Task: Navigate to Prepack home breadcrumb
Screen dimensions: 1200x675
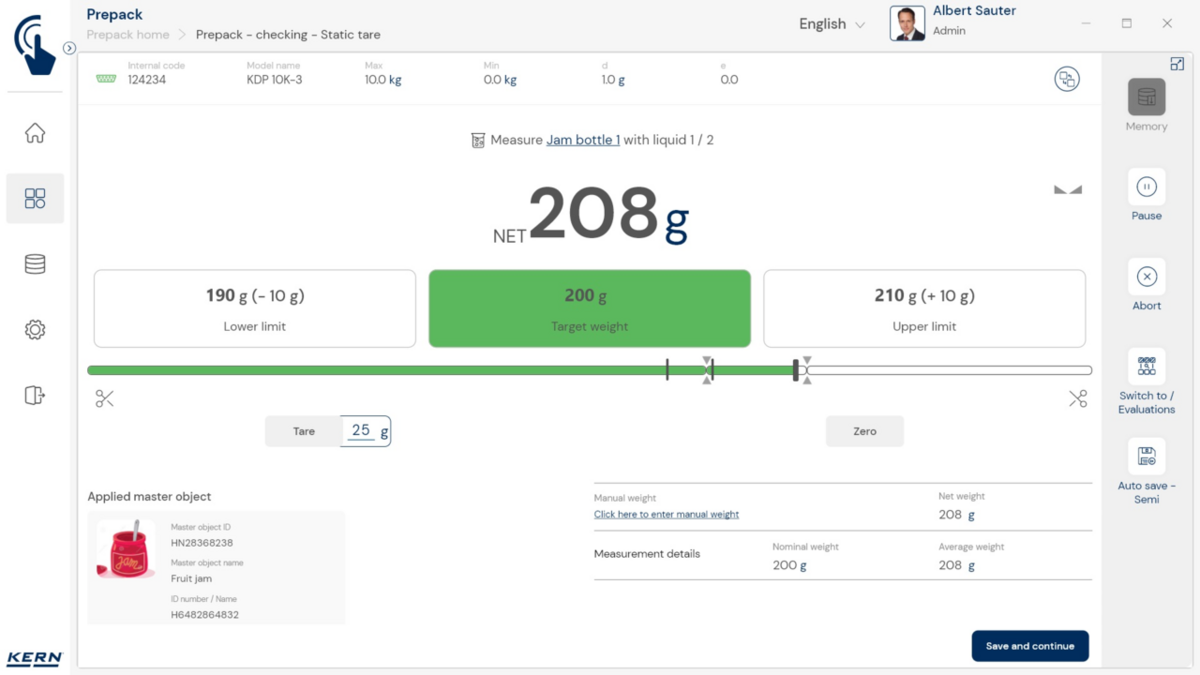Action: pos(127,35)
